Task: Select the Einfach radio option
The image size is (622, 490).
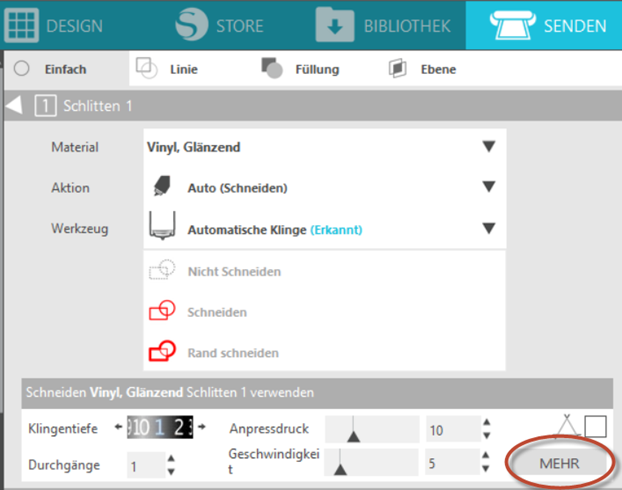Action: click(21, 69)
